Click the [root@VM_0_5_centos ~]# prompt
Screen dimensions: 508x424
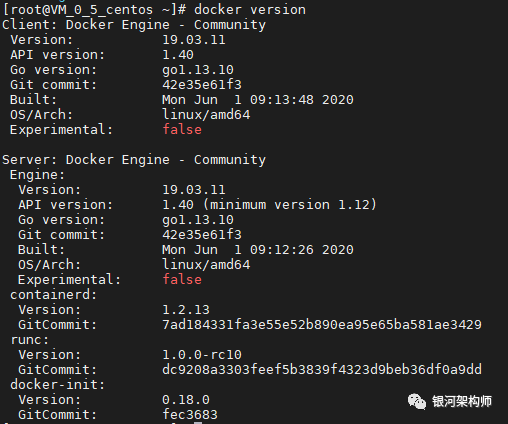(94, 10)
